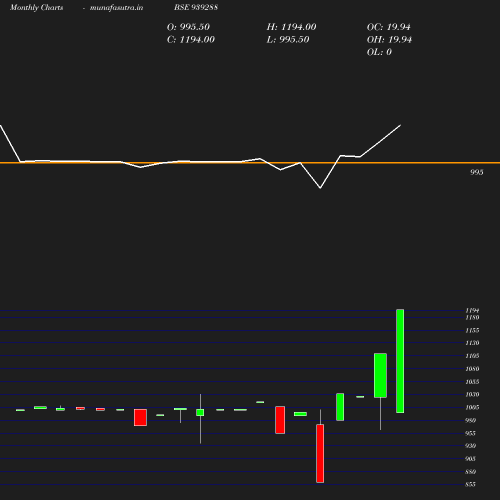
Task: Click the 'BSE 939288' symbol label
Action: [x=196, y=7]
